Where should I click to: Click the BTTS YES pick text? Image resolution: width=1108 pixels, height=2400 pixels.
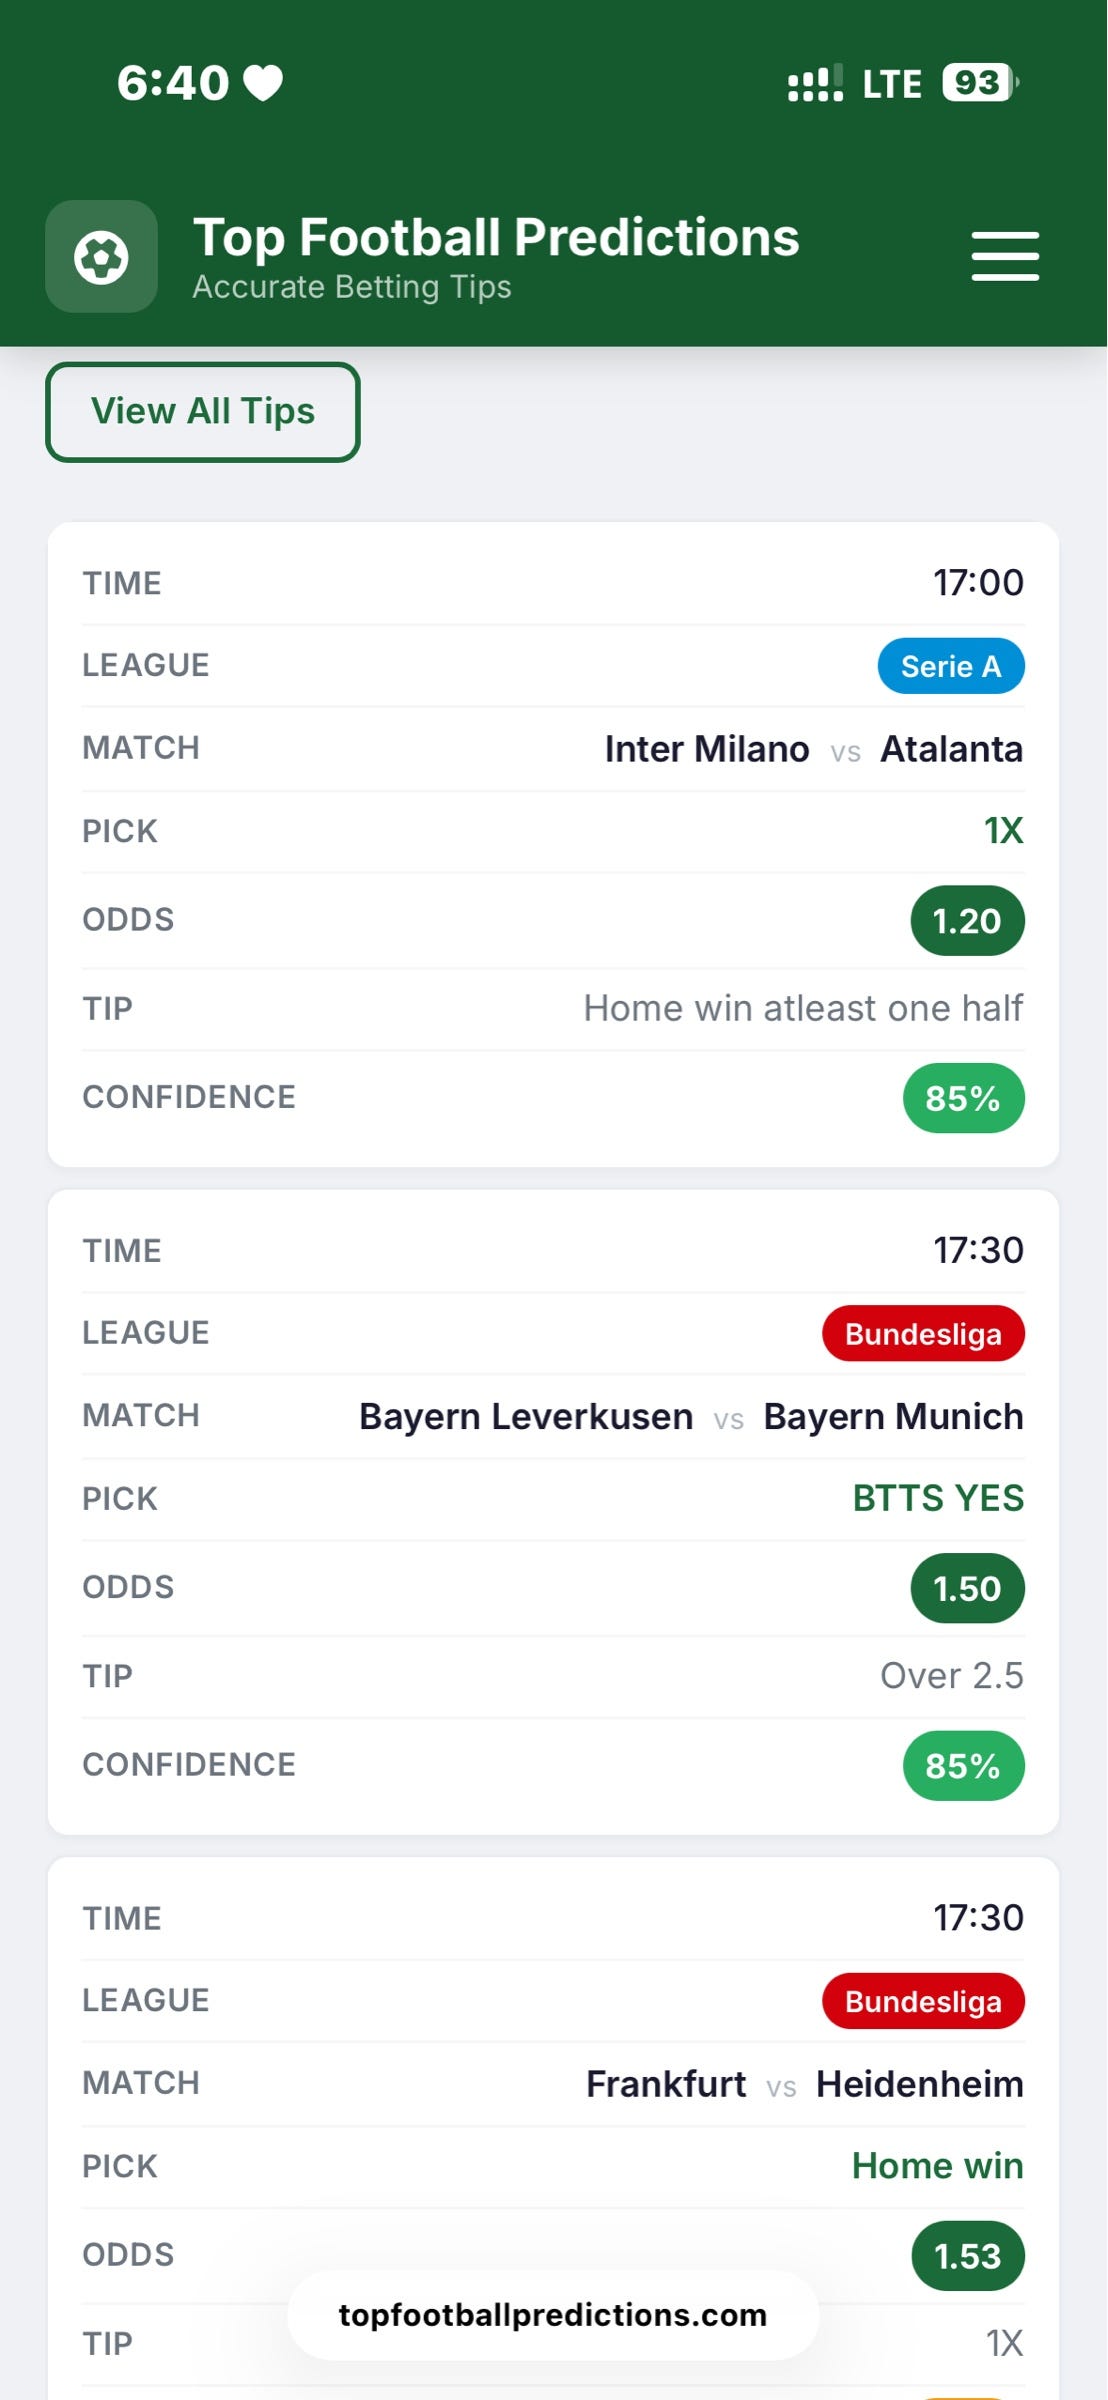click(938, 1498)
